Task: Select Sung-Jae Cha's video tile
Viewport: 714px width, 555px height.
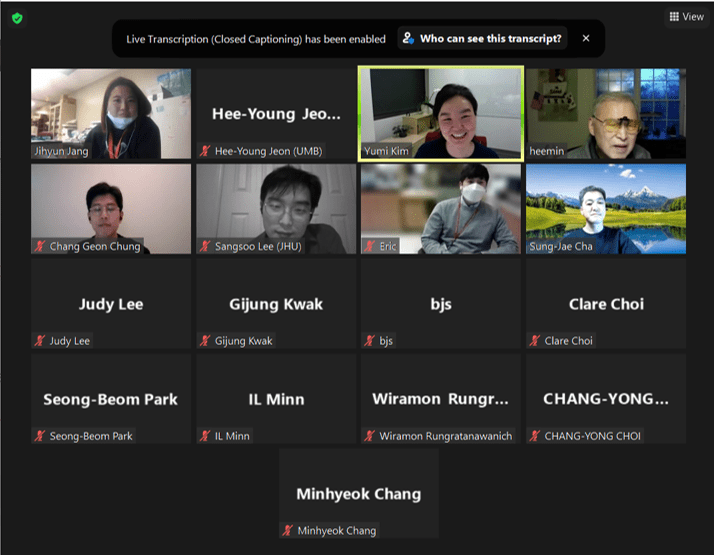Action: click(606, 209)
